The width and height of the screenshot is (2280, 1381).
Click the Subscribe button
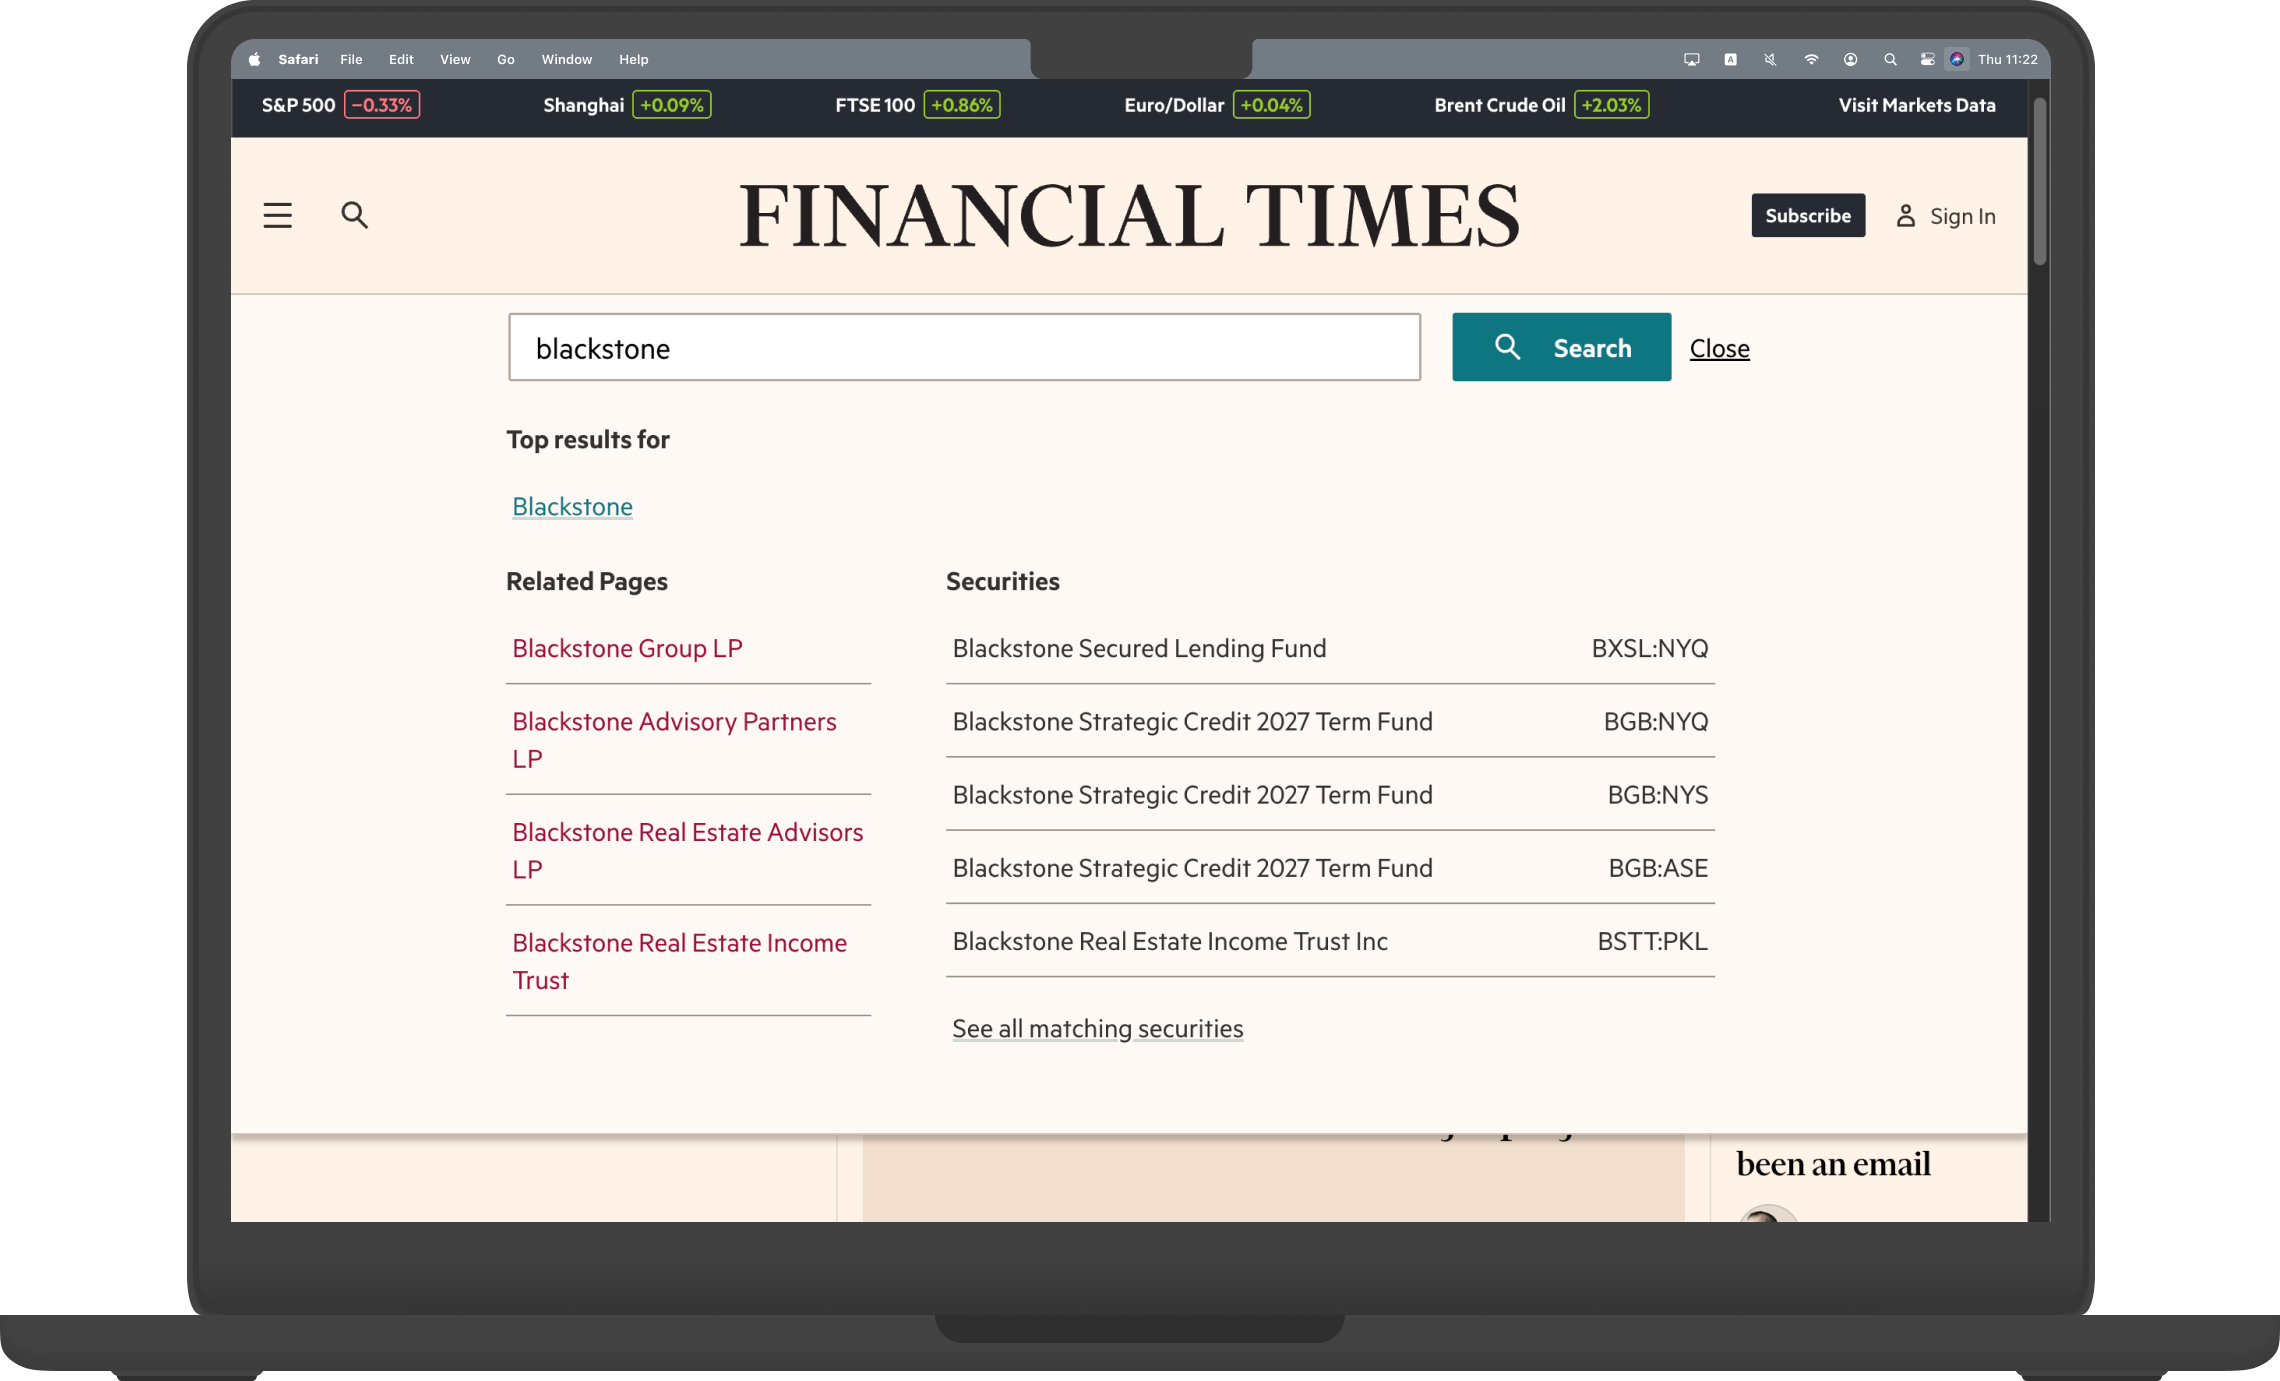[1807, 216]
